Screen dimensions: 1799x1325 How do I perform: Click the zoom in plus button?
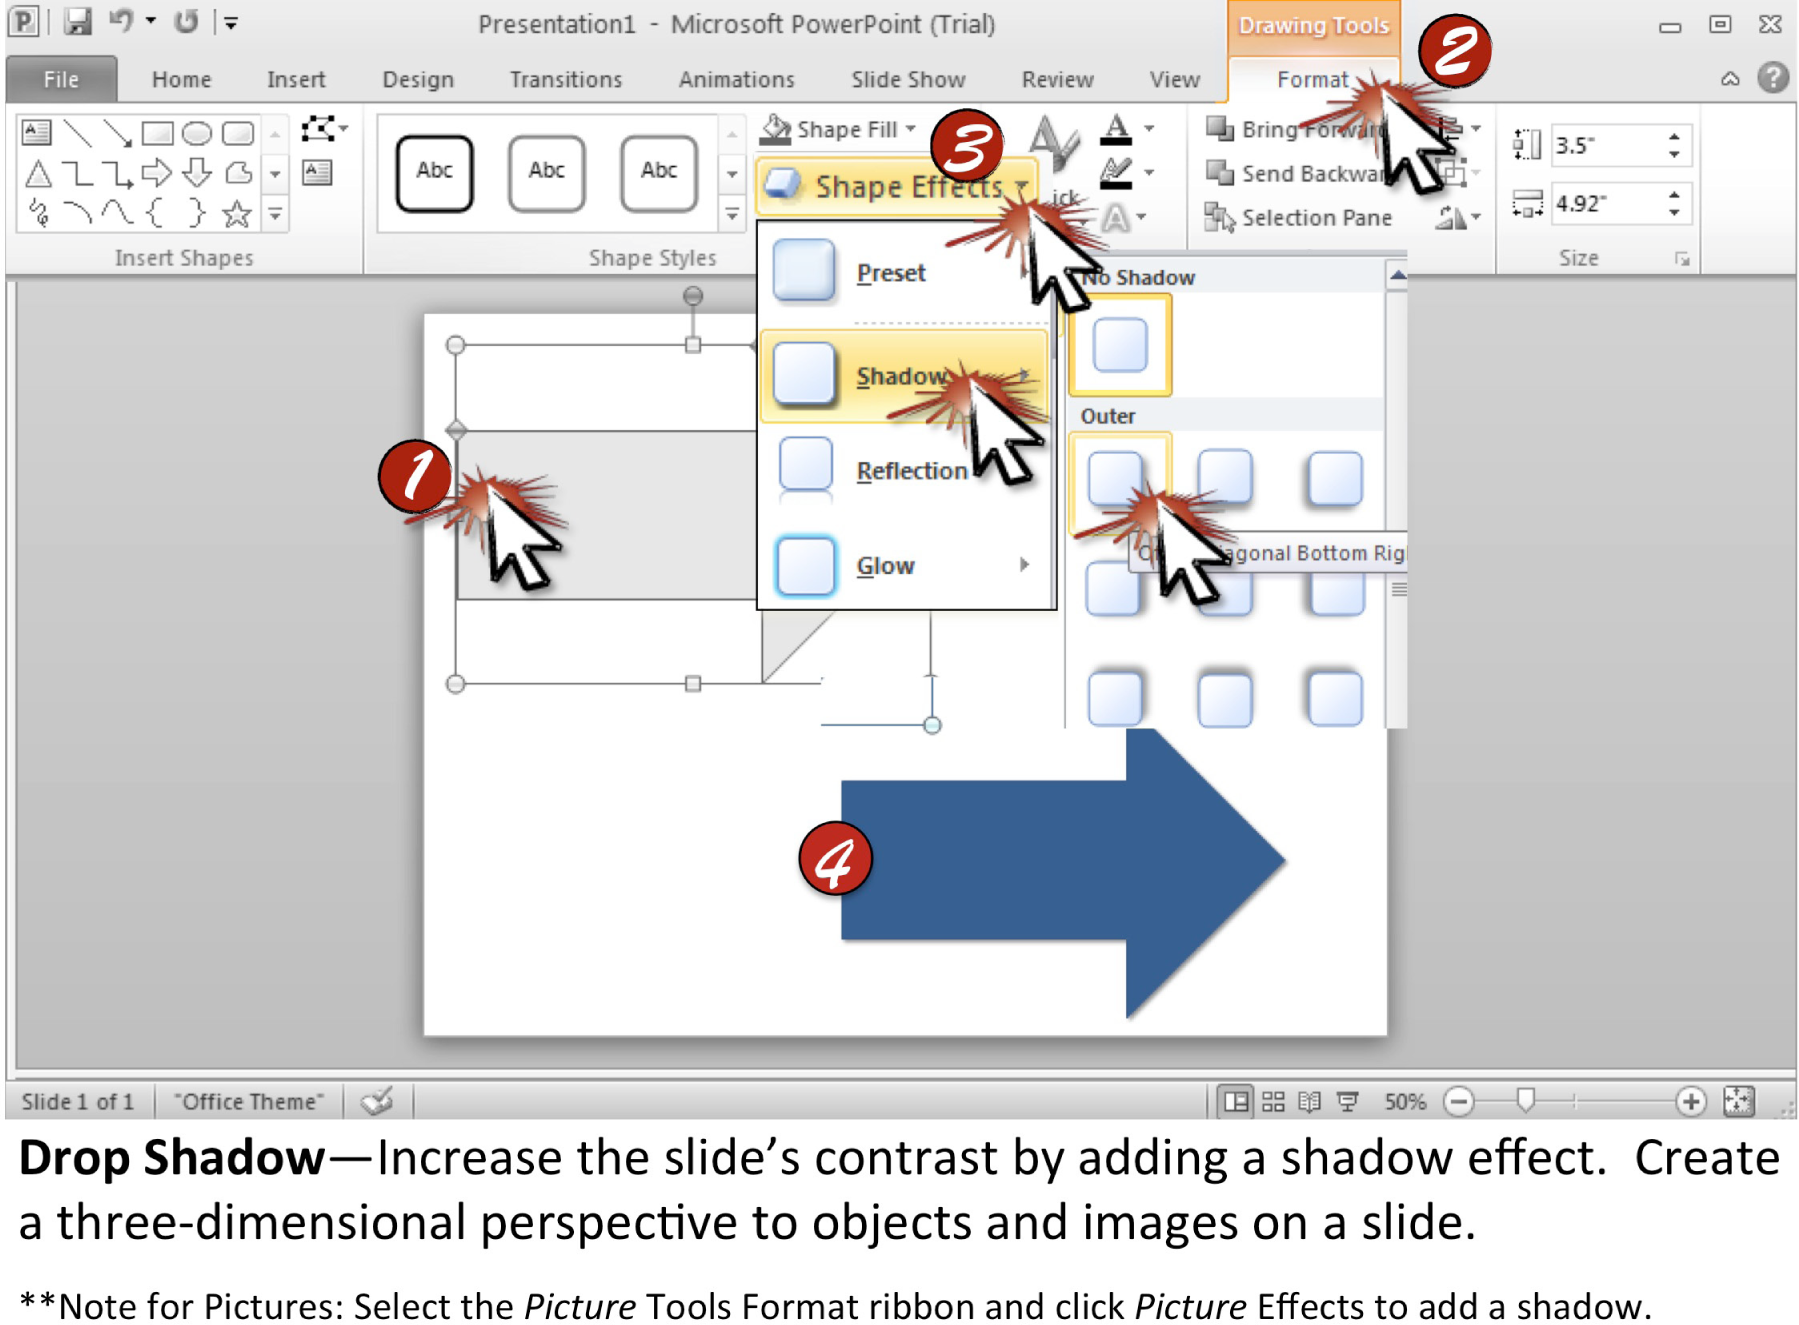(1690, 1101)
